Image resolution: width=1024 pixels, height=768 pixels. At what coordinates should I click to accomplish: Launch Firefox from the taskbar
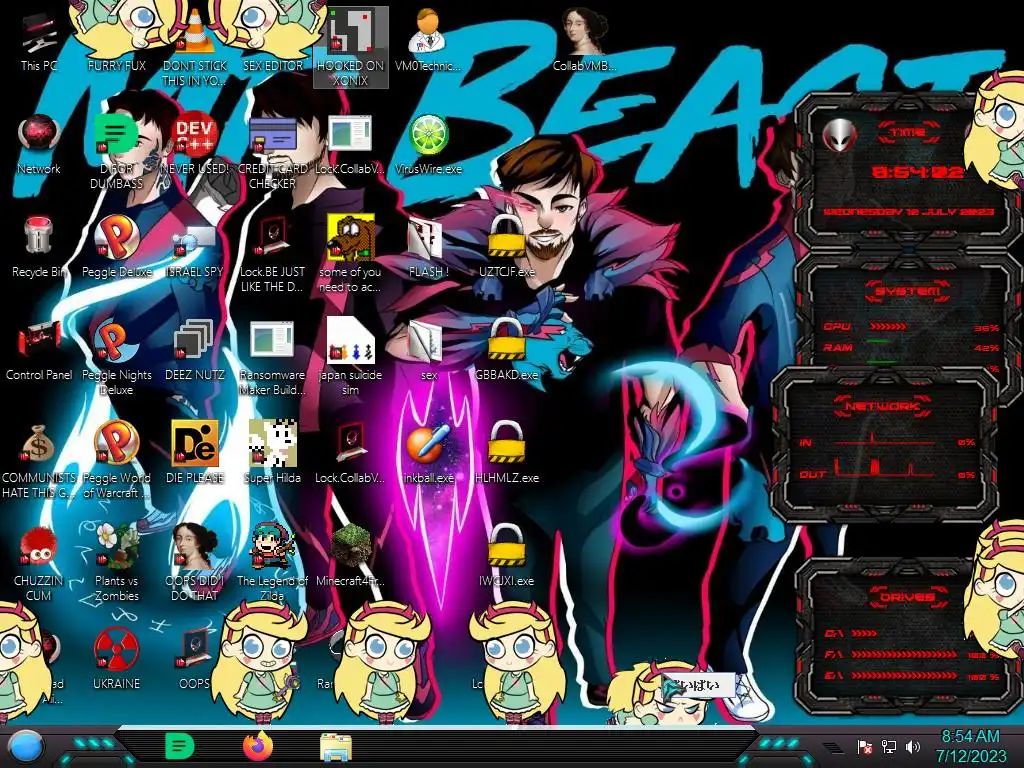point(258,746)
